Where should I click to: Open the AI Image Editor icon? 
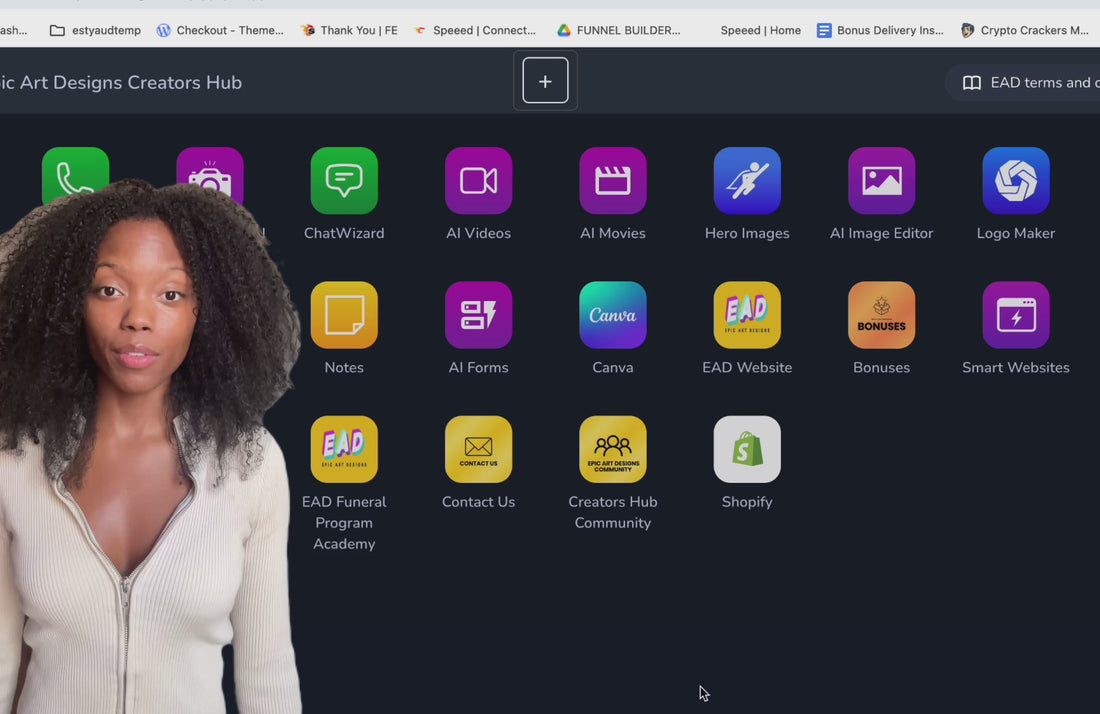(x=881, y=181)
